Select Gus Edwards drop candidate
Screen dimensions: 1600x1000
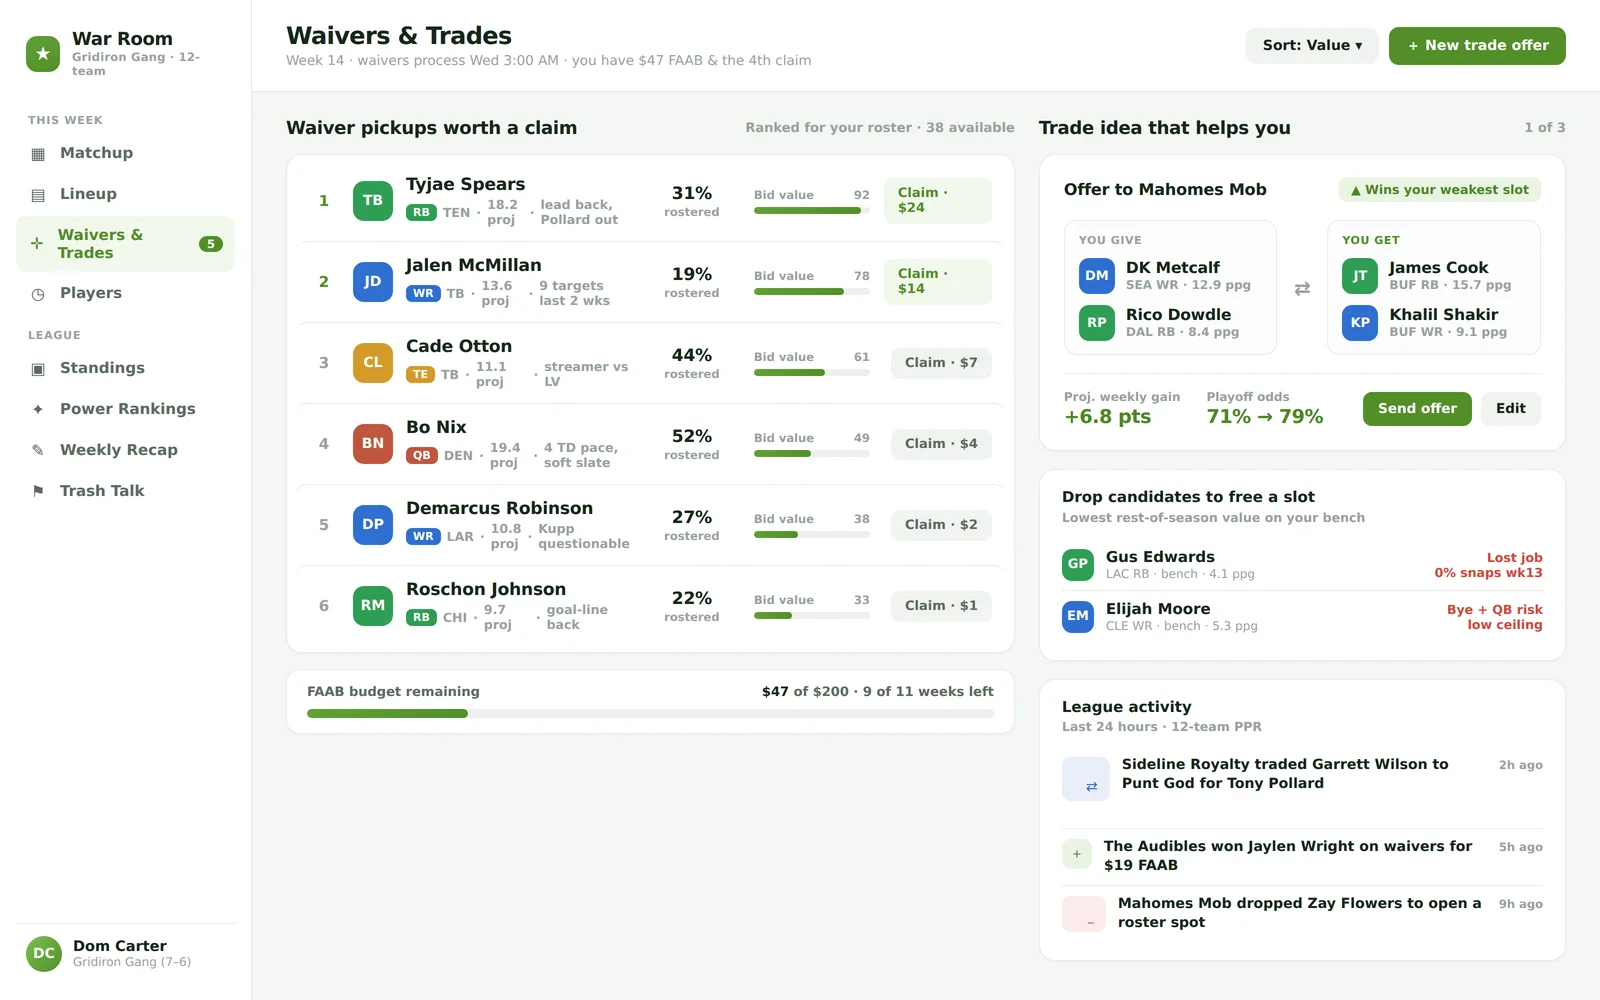point(1302,565)
